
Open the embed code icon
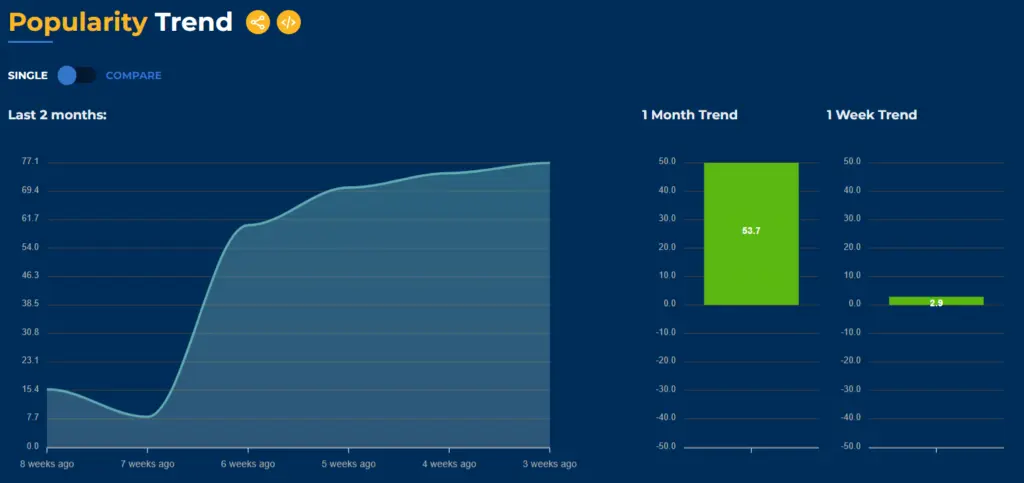[x=288, y=22]
